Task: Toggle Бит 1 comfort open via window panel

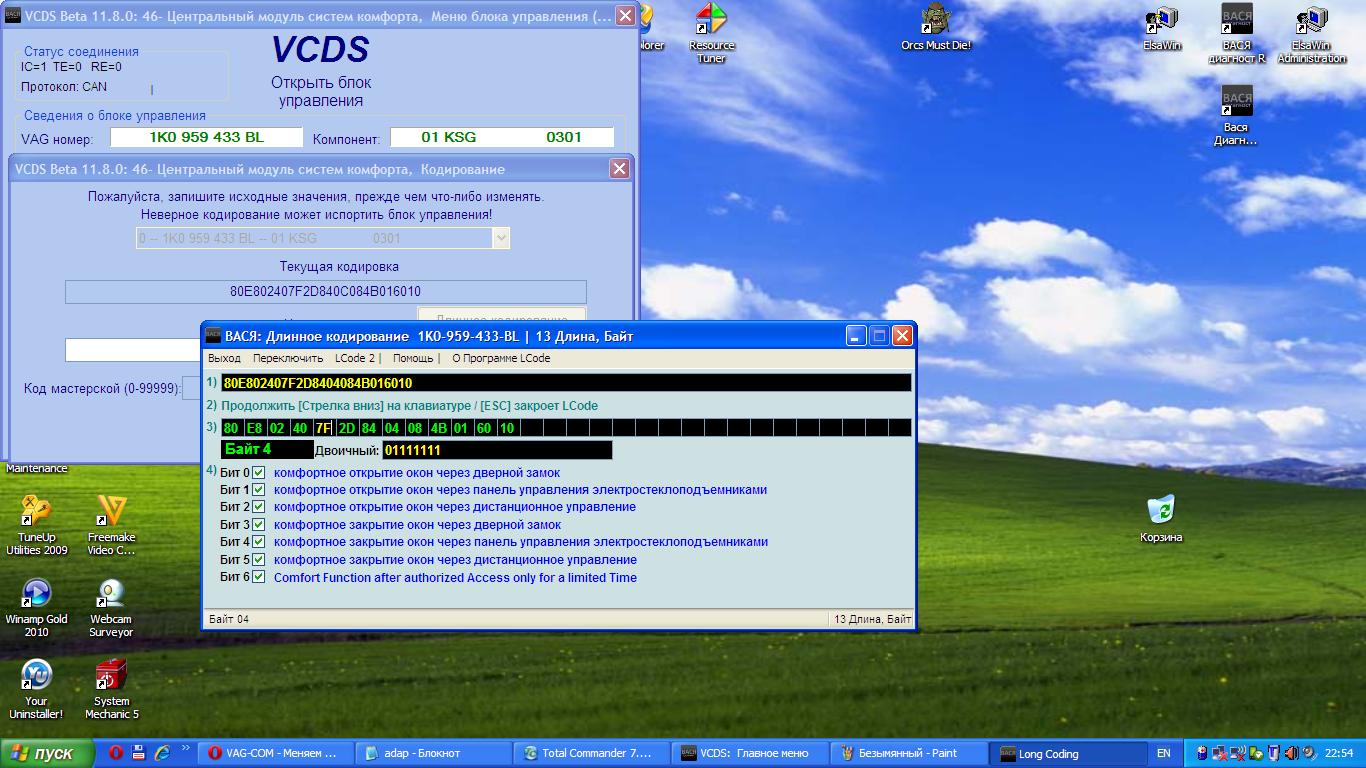Action: tap(259, 490)
